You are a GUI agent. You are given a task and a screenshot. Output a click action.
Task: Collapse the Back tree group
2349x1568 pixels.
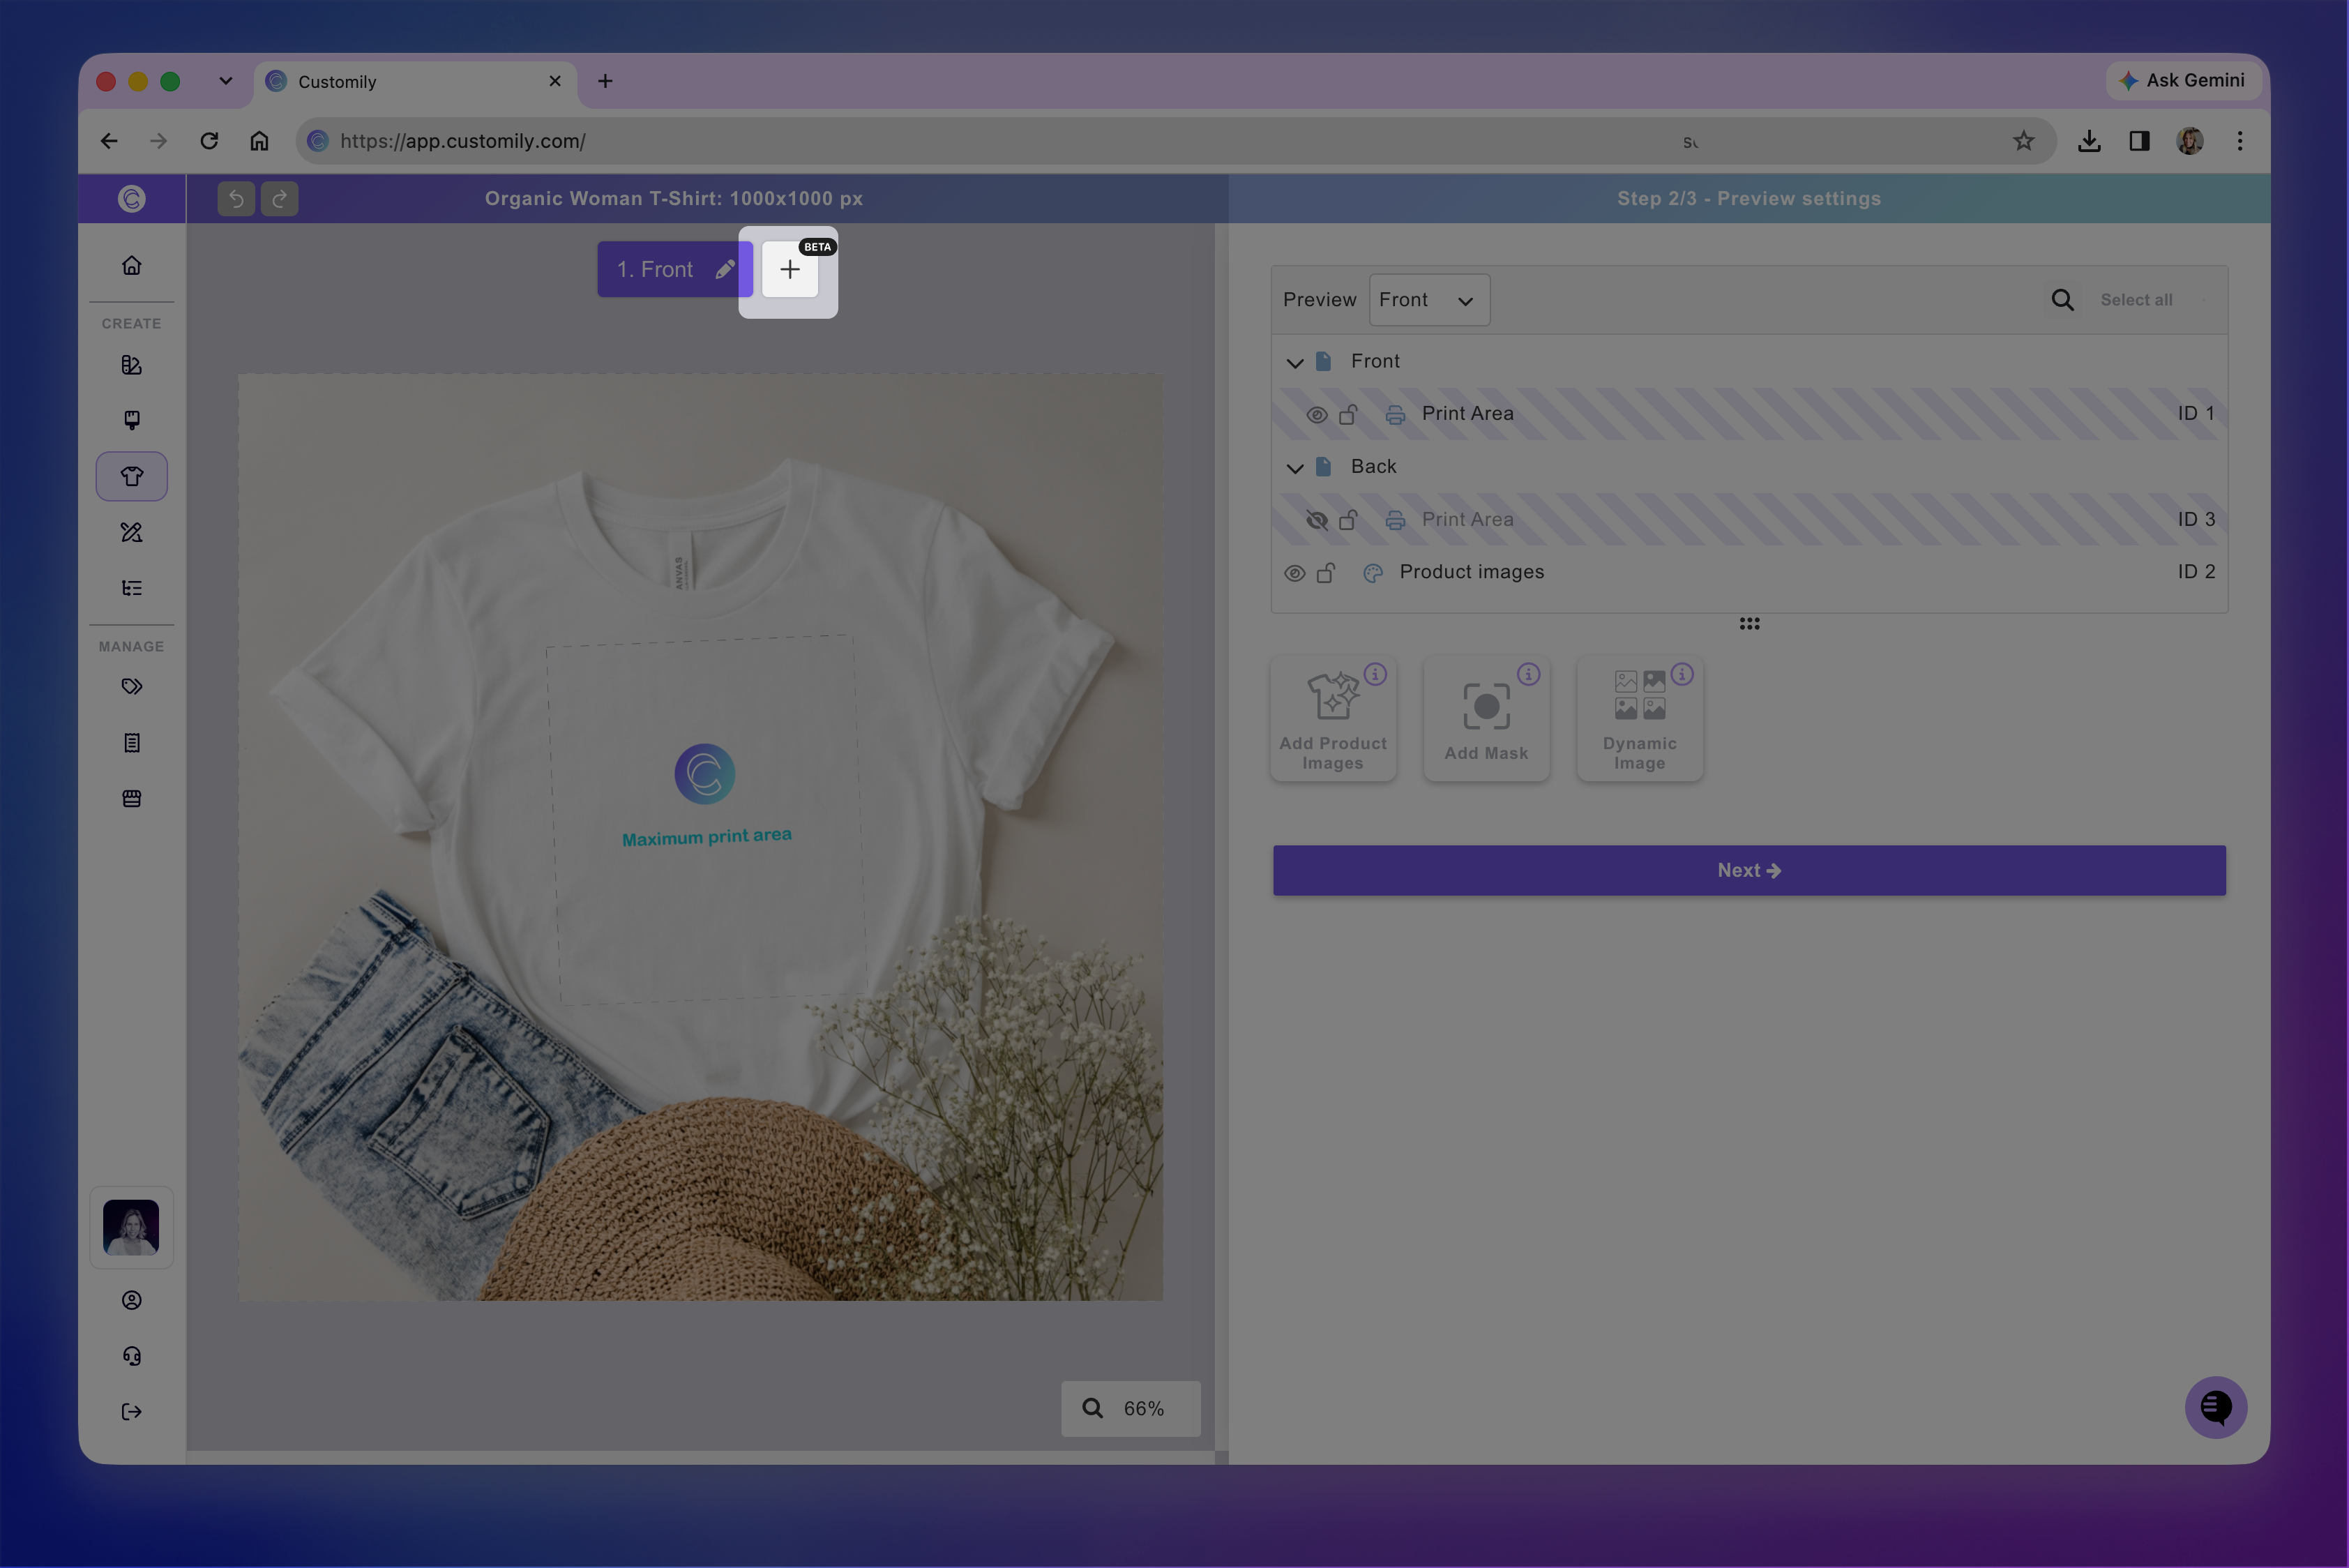[1295, 468]
